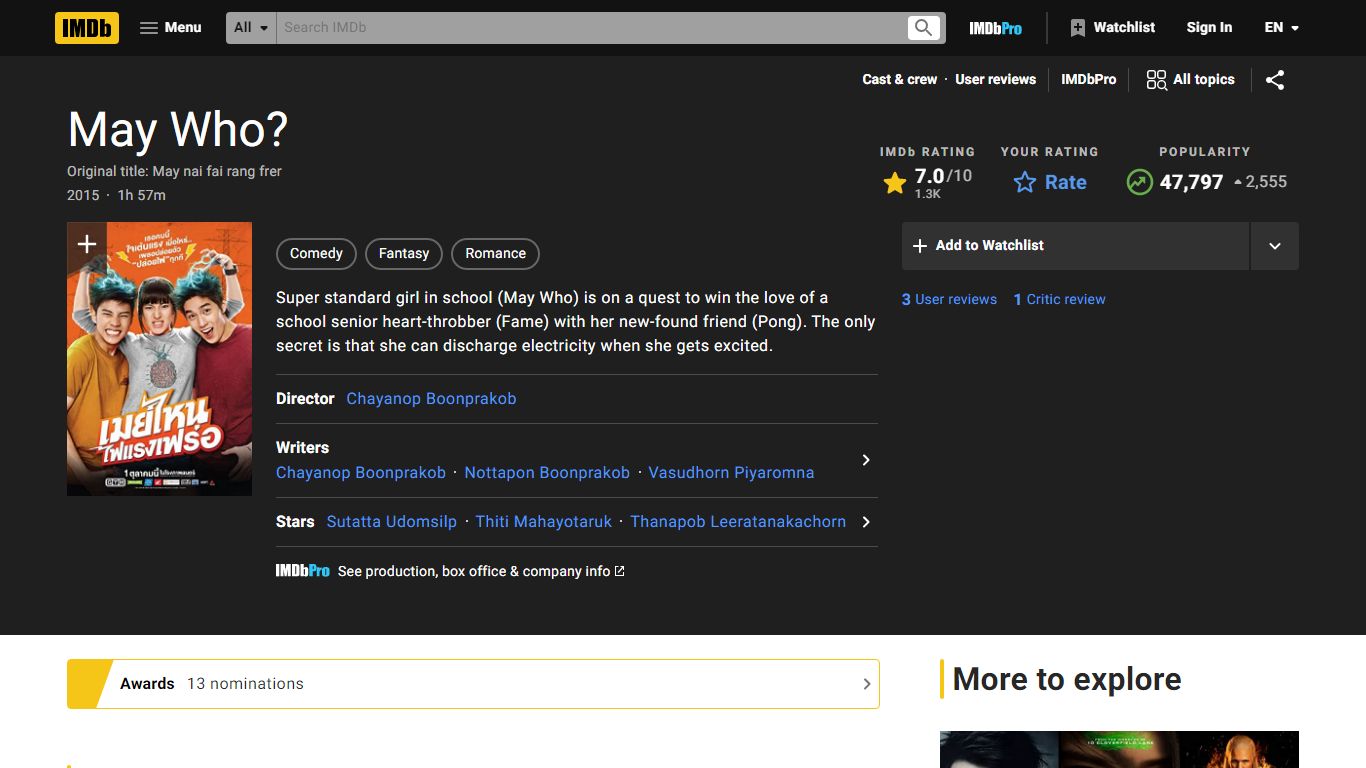
Task: Open writer Nottapon Boonprakob
Action: tap(547, 472)
